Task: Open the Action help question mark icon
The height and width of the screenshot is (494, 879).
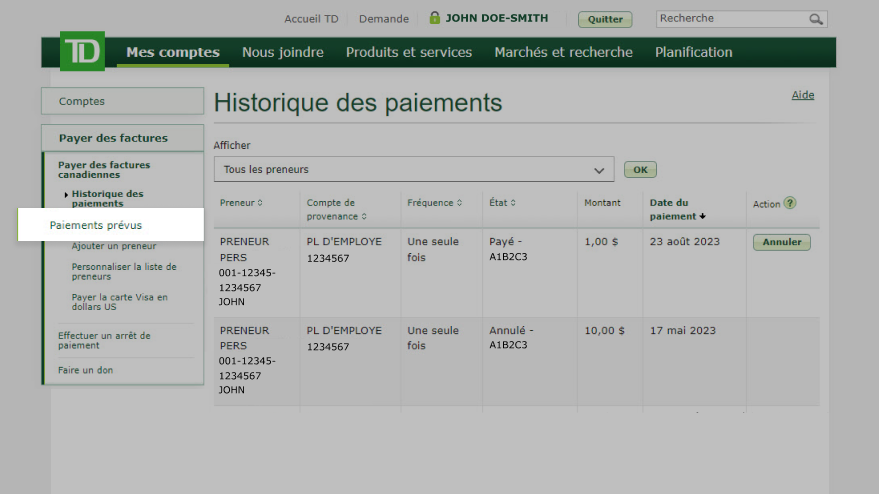Action: [790, 203]
